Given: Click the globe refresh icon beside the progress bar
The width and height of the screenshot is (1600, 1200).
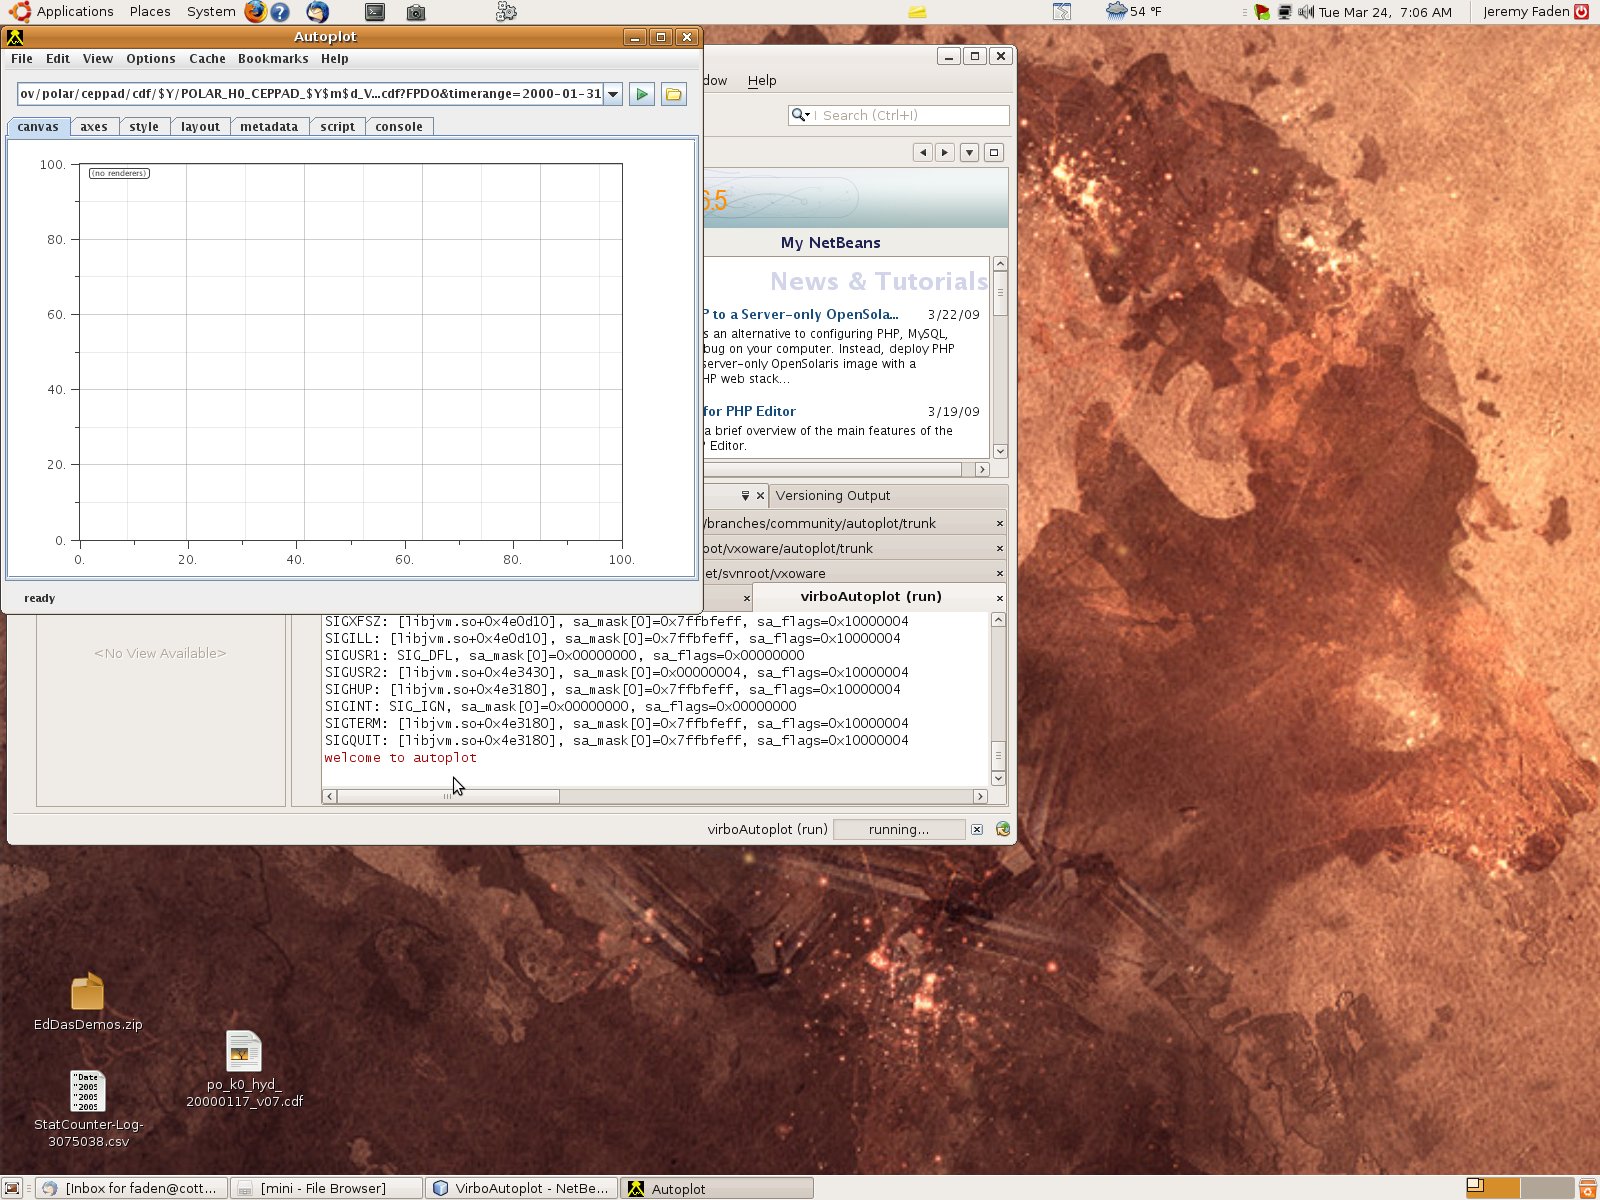Looking at the screenshot, I should [x=1001, y=829].
